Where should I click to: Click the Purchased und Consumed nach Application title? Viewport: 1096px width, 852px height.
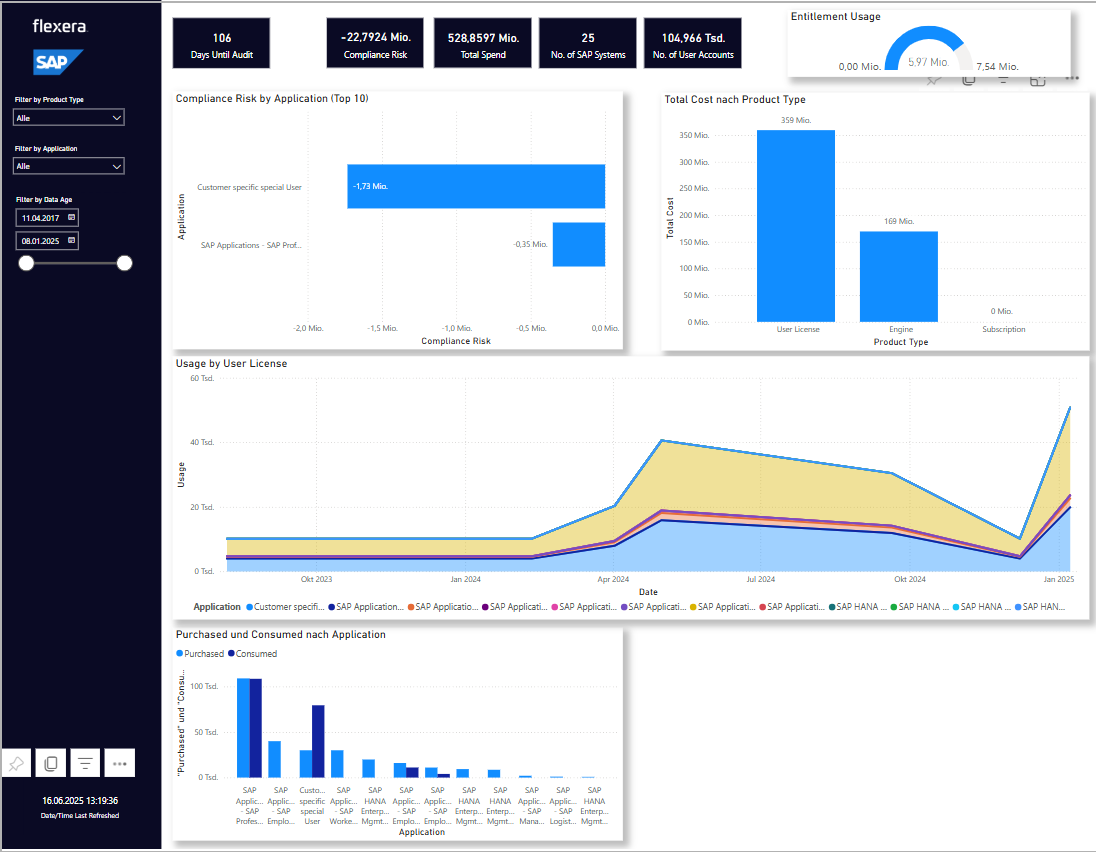click(280, 635)
